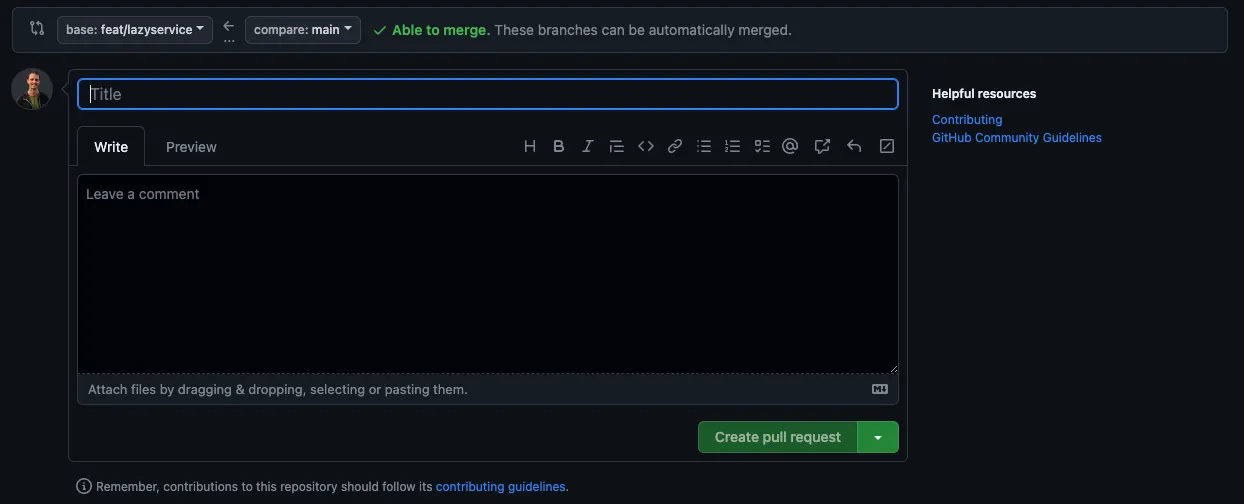Insert a heading with the H icon

[530, 146]
